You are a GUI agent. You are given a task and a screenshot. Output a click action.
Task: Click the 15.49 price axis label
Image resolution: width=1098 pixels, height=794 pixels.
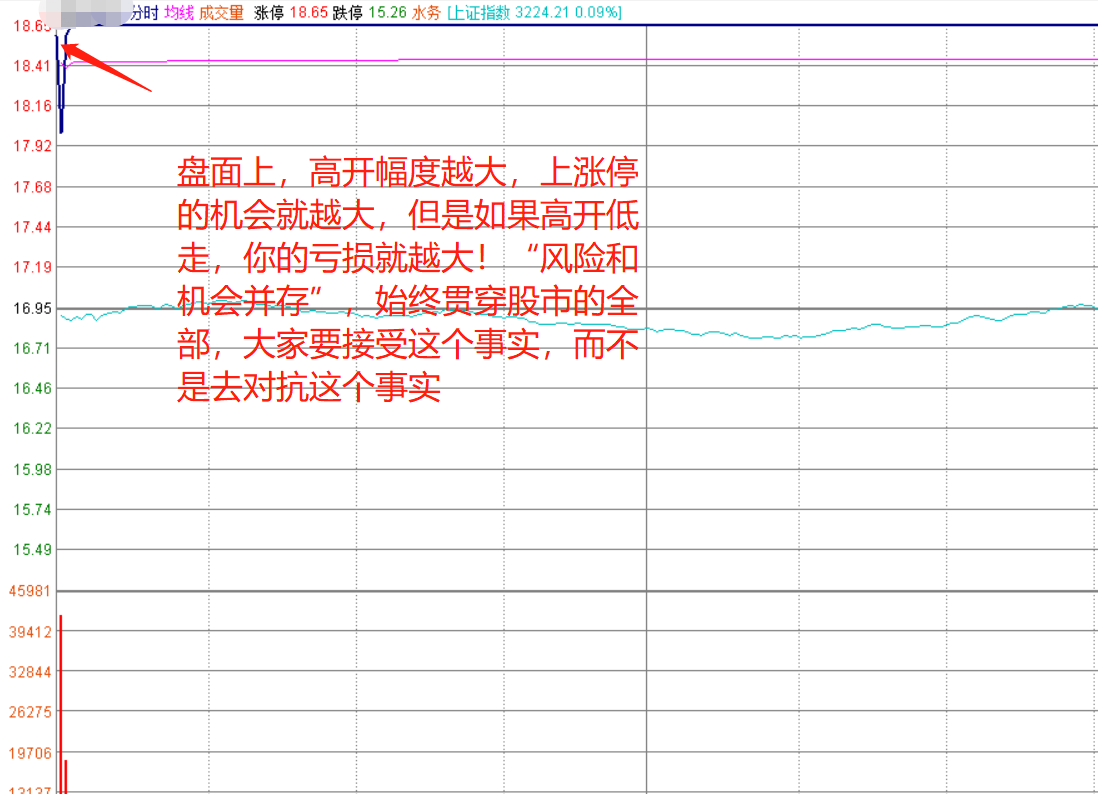(32, 550)
